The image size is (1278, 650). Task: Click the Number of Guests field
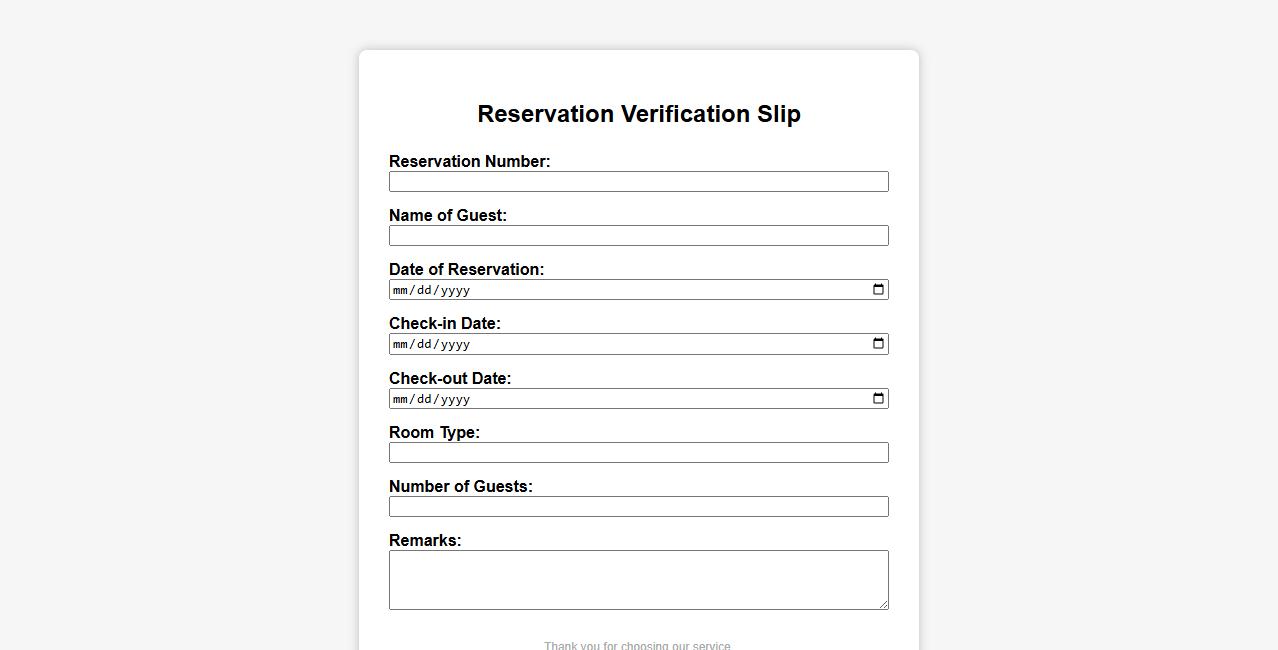pyautogui.click(x=638, y=507)
